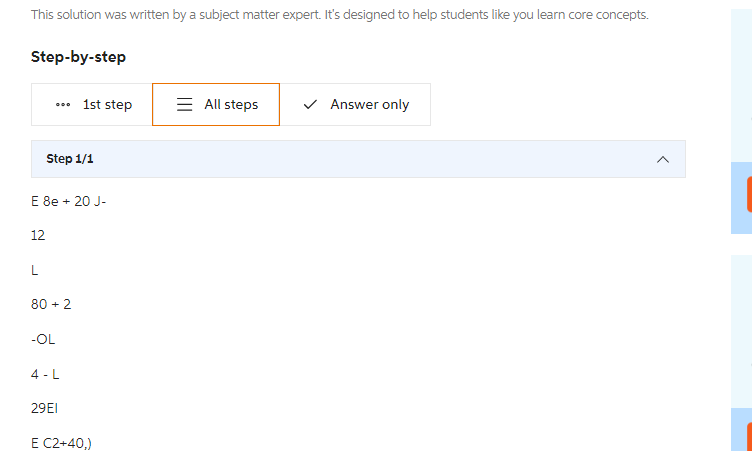Click the subject matter expert description text
This screenshot has height=451, width=752.
click(340, 15)
